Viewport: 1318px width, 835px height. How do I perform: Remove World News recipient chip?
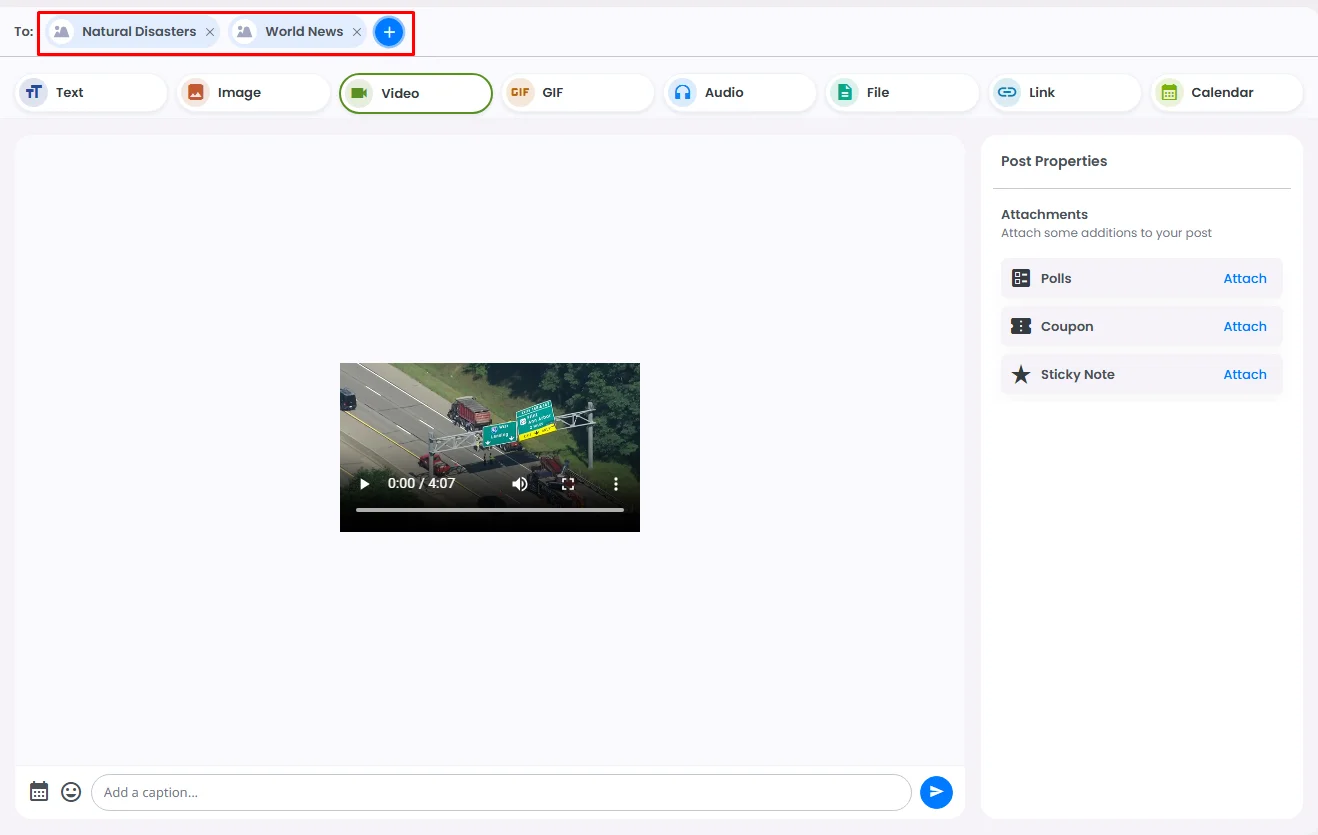point(357,32)
